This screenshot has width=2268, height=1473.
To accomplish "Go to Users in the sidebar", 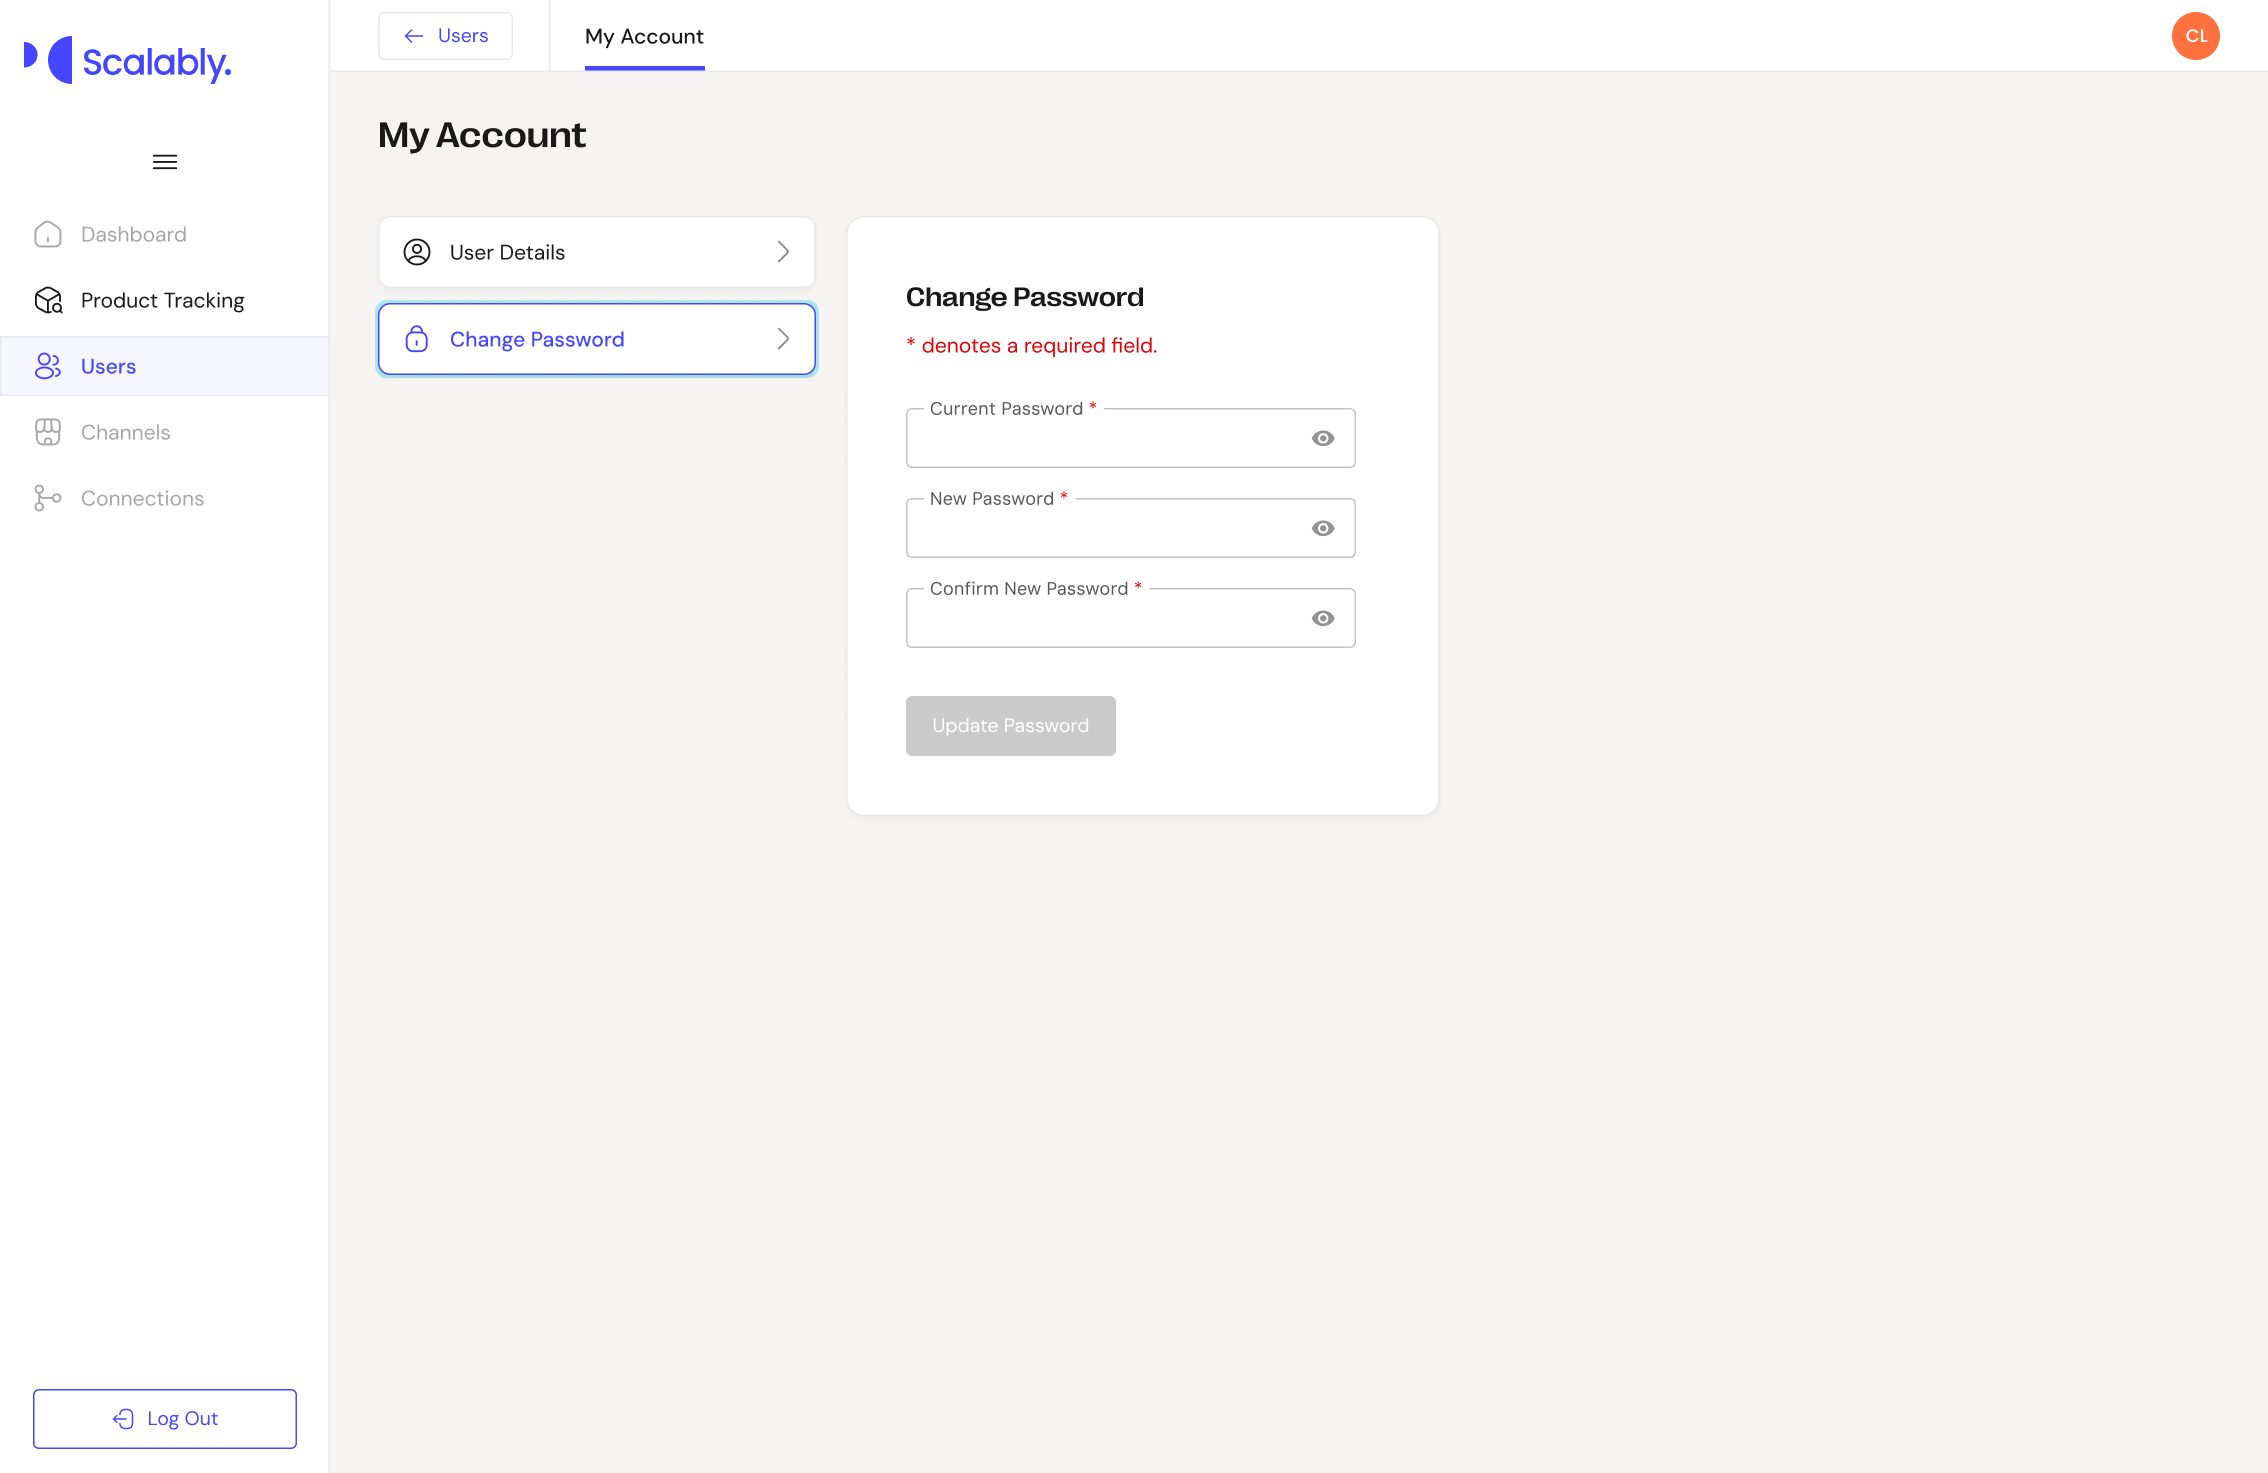I will 108,366.
